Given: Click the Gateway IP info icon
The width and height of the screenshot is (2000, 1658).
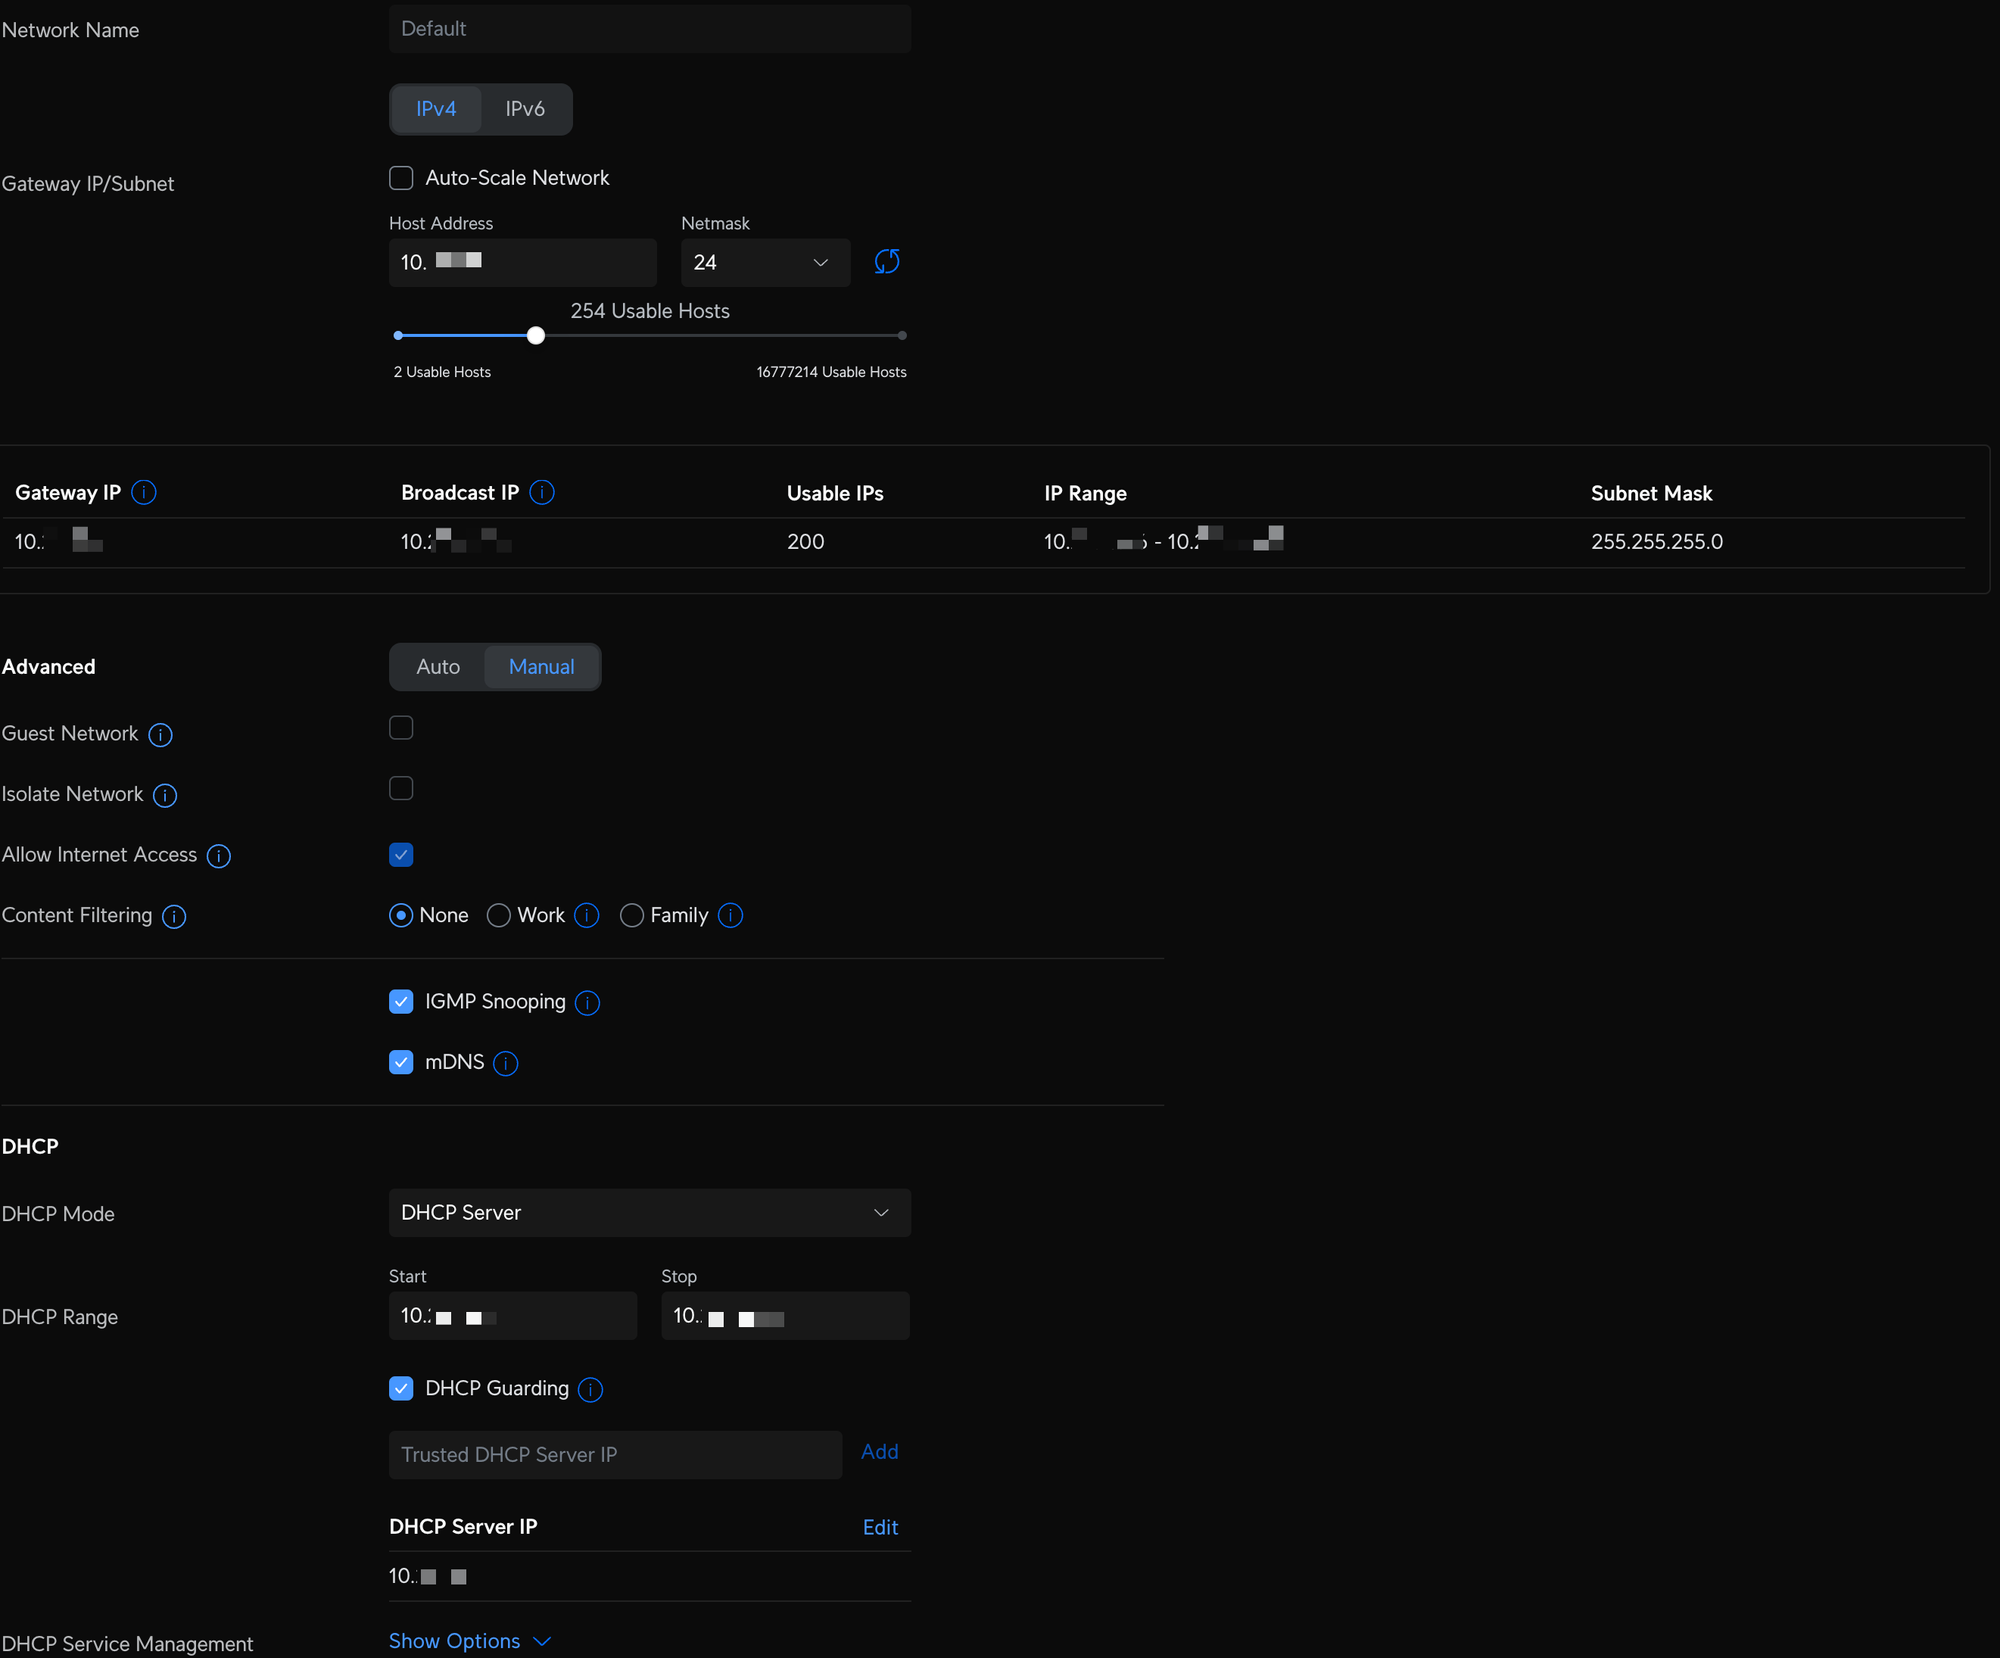Looking at the screenshot, I should pos(144,492).
